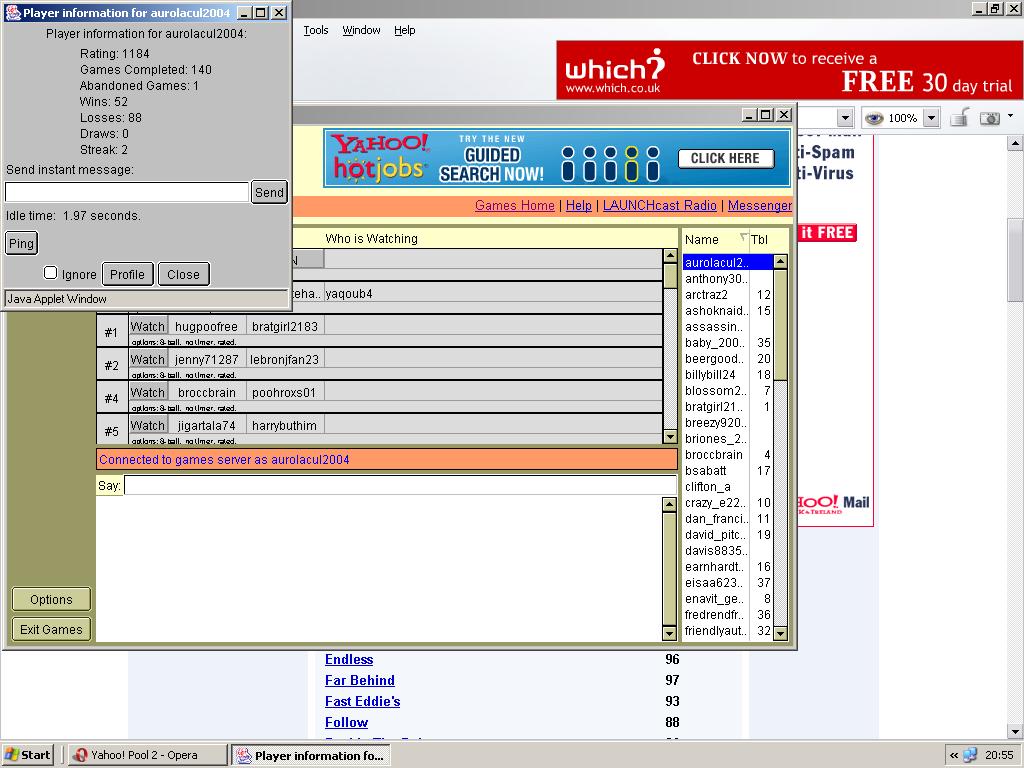Open the Window menu

361,30
